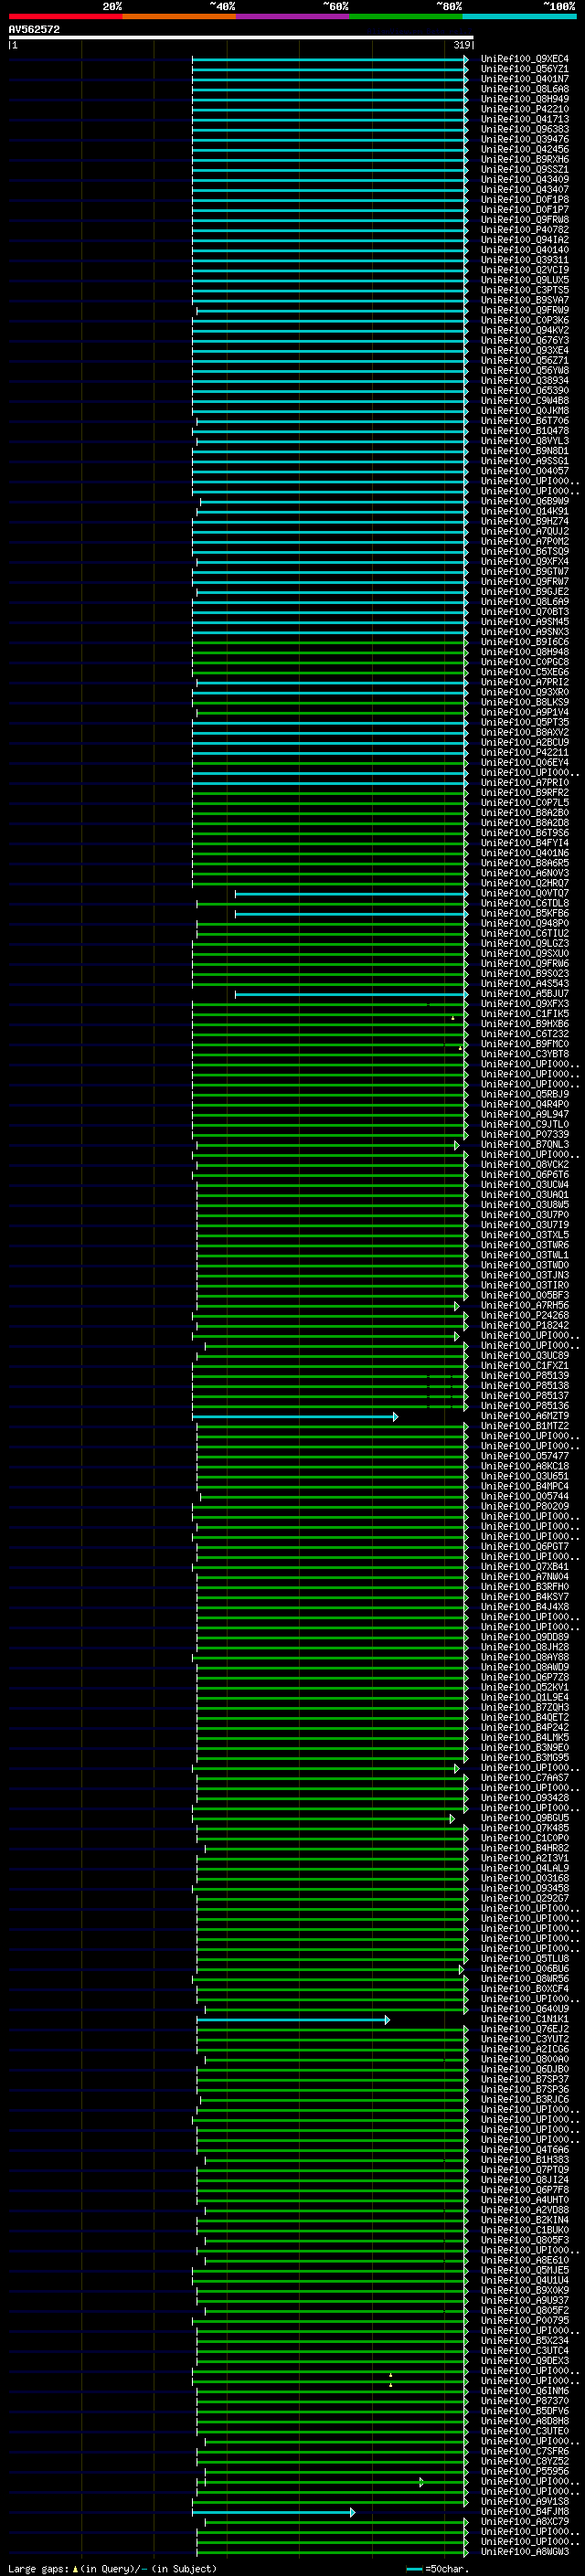Select hit label UniRef100_Q9LUX5
This screenshot has width=585, height=2576.
click(x=525, y=280)
